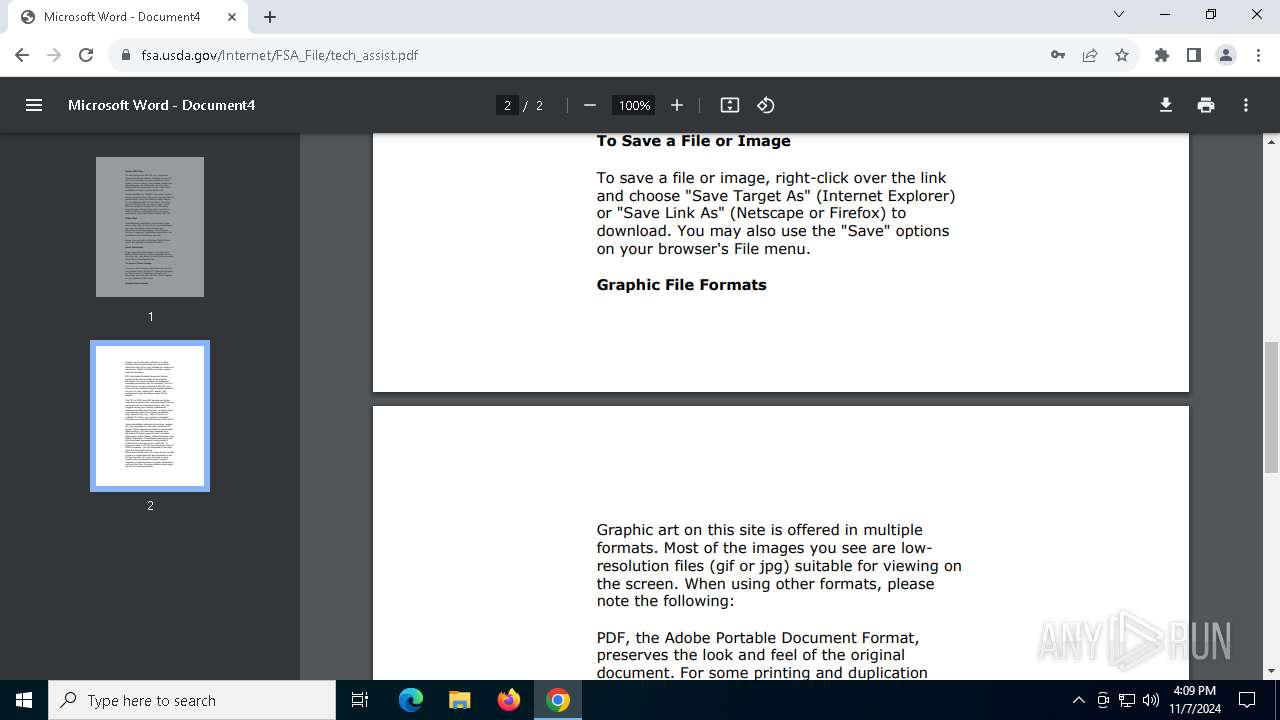This screenshot has width=1280, height=720.
Task: Select the Microsoft Word - Document4 tab
Action: (x=128, y=17)
